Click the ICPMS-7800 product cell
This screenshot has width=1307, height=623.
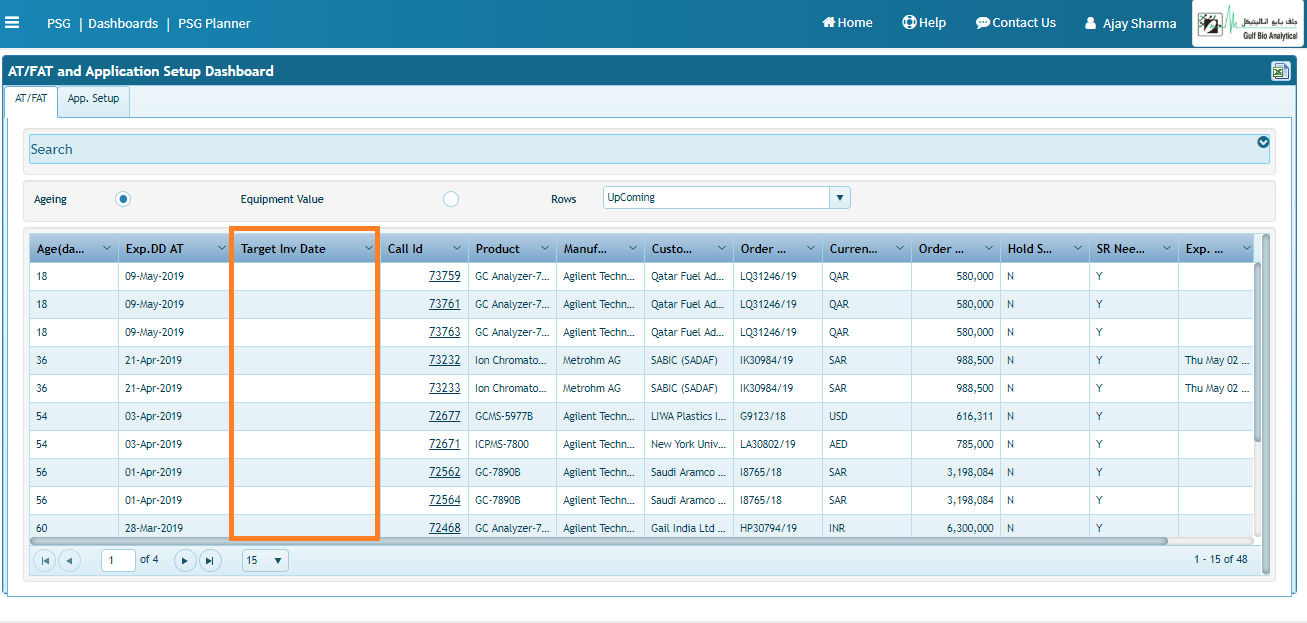click(x=512, y=444)
